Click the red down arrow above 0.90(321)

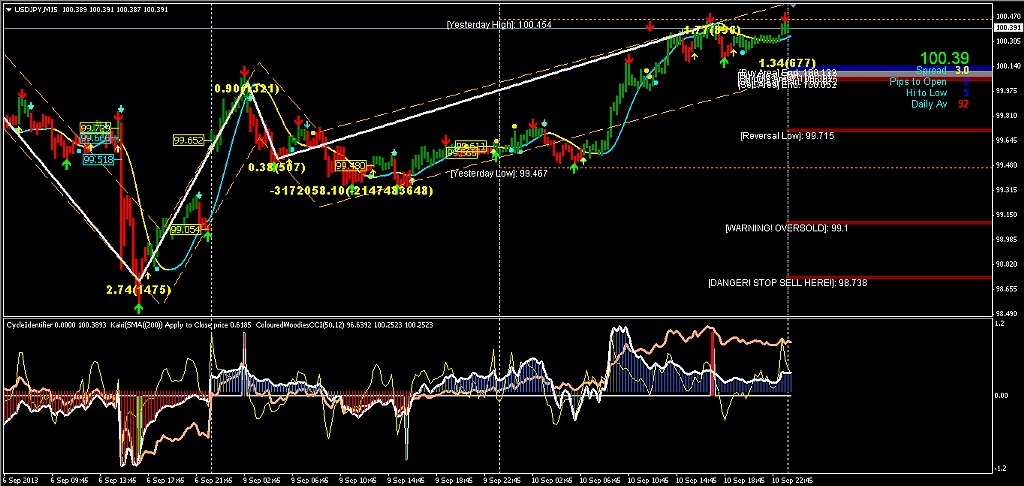pos(244,71)
